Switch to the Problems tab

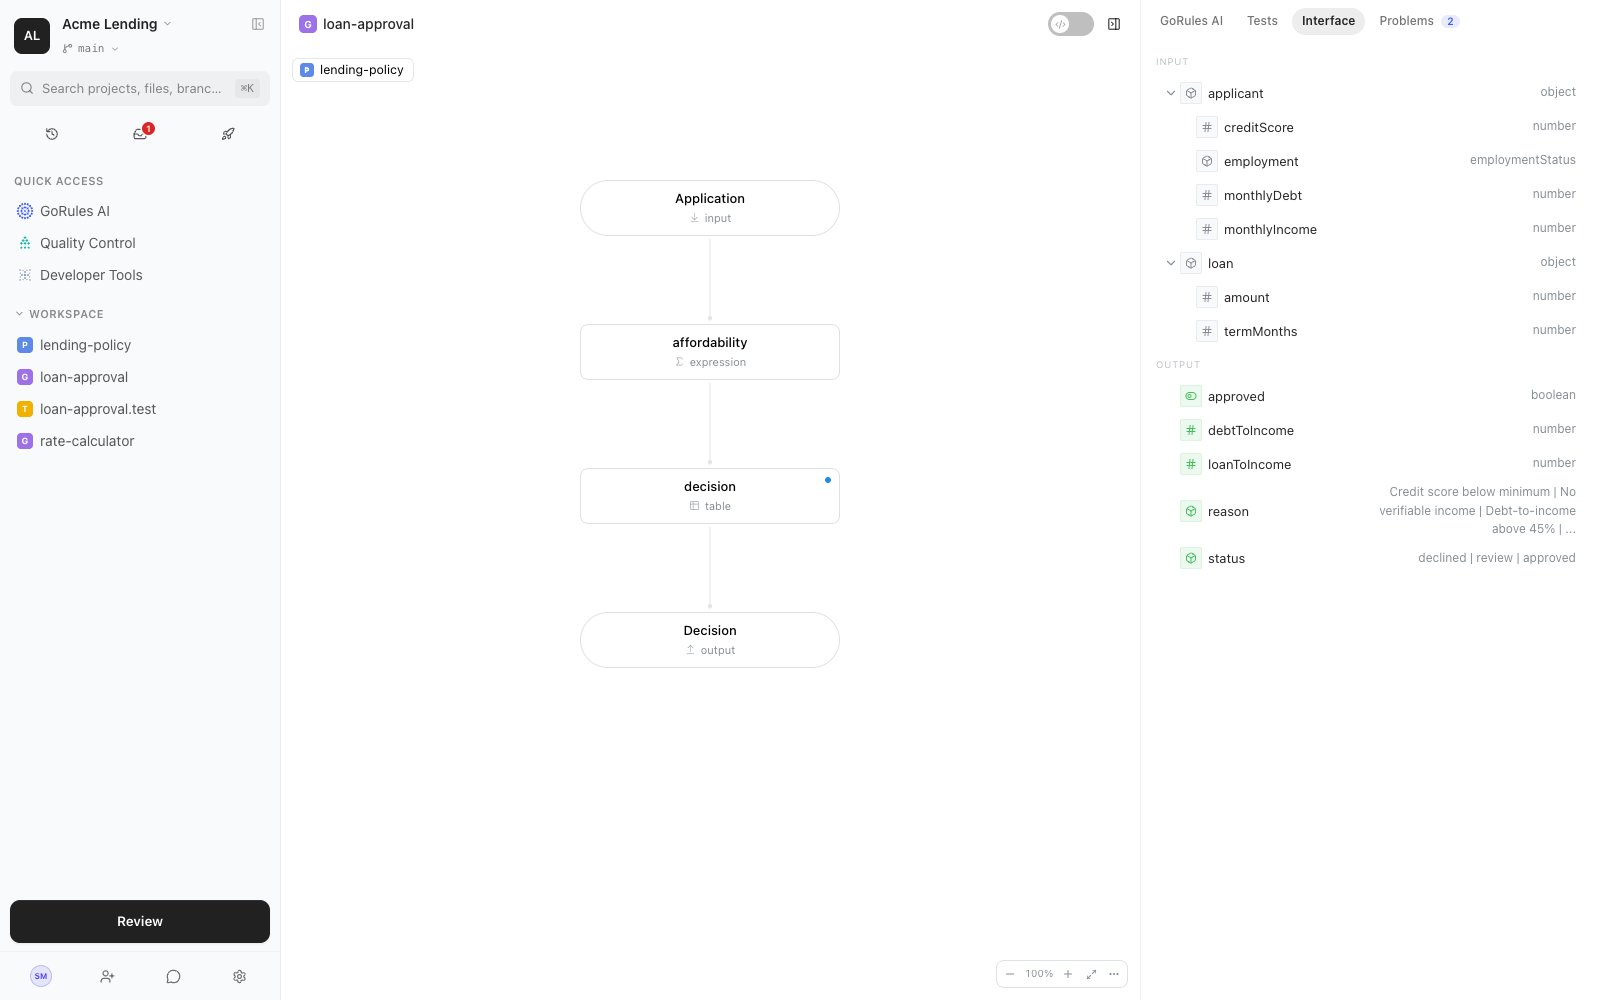tap(1419, 21)
